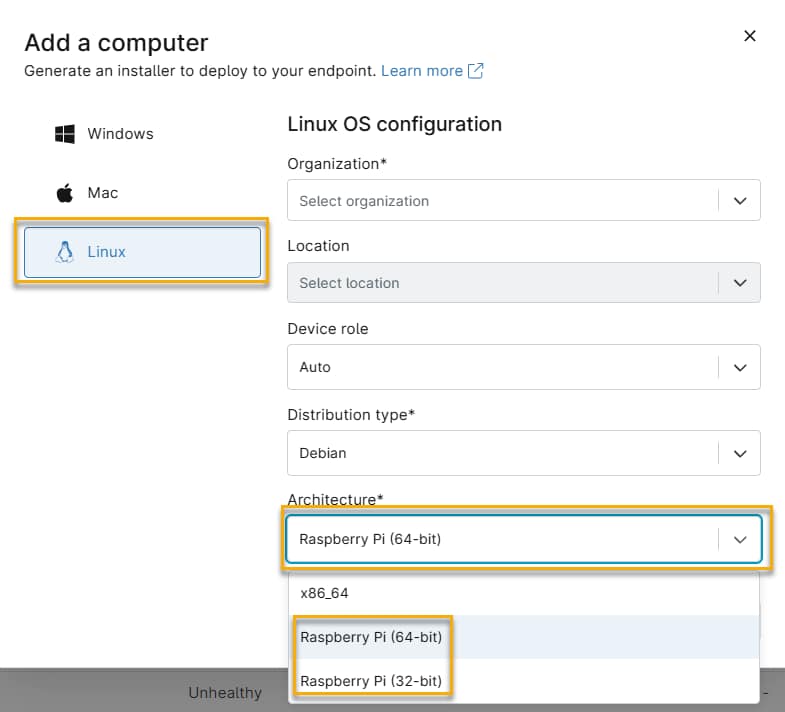Expand the Organization dropdown arrow

740,201
